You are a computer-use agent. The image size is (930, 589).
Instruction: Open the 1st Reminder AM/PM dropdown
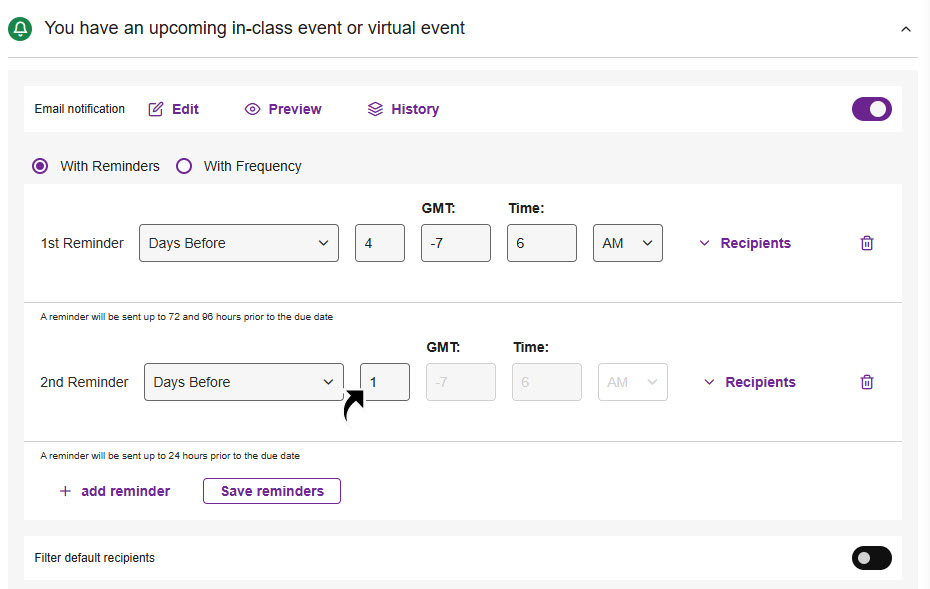pyautogui.click(x=627, y=243)
